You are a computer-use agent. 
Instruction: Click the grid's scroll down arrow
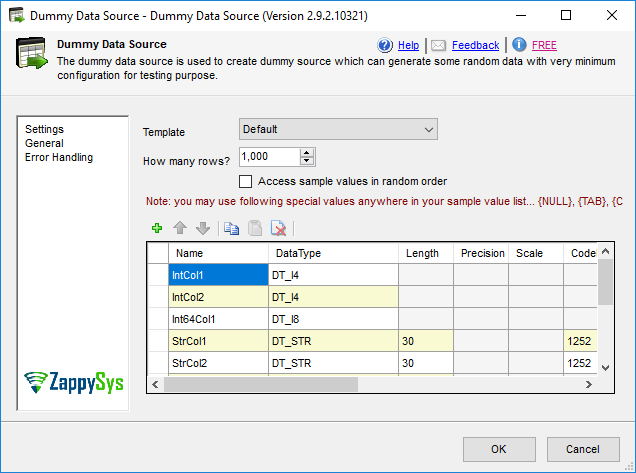[605, 368]
